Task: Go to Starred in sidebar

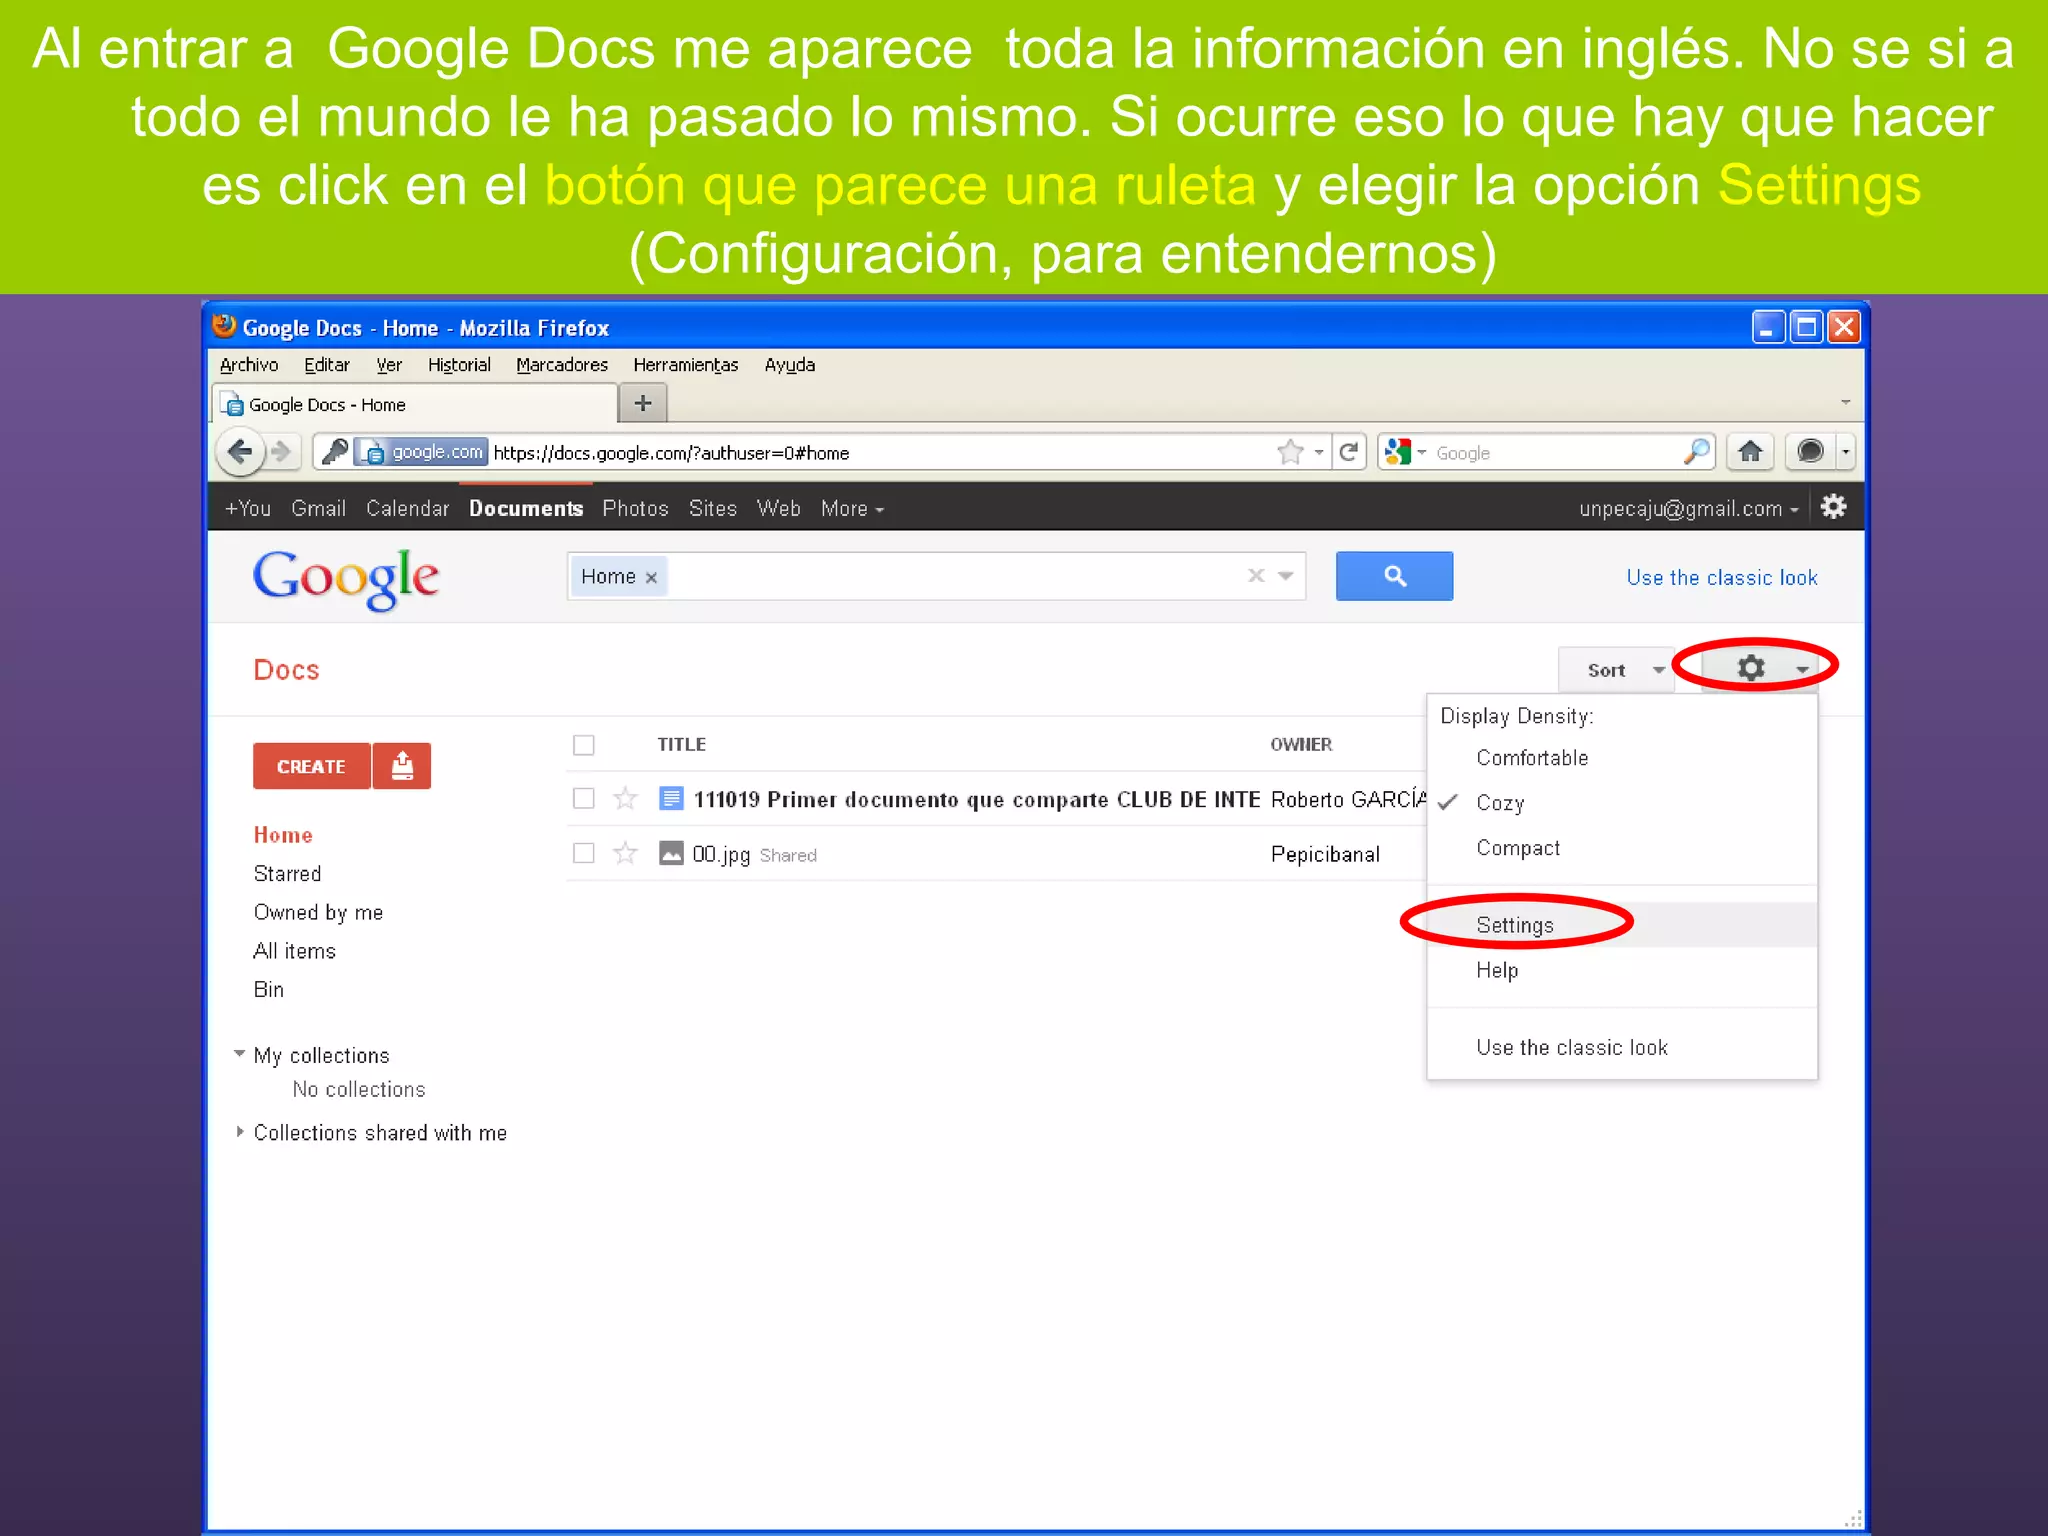Action: point(287,873)
